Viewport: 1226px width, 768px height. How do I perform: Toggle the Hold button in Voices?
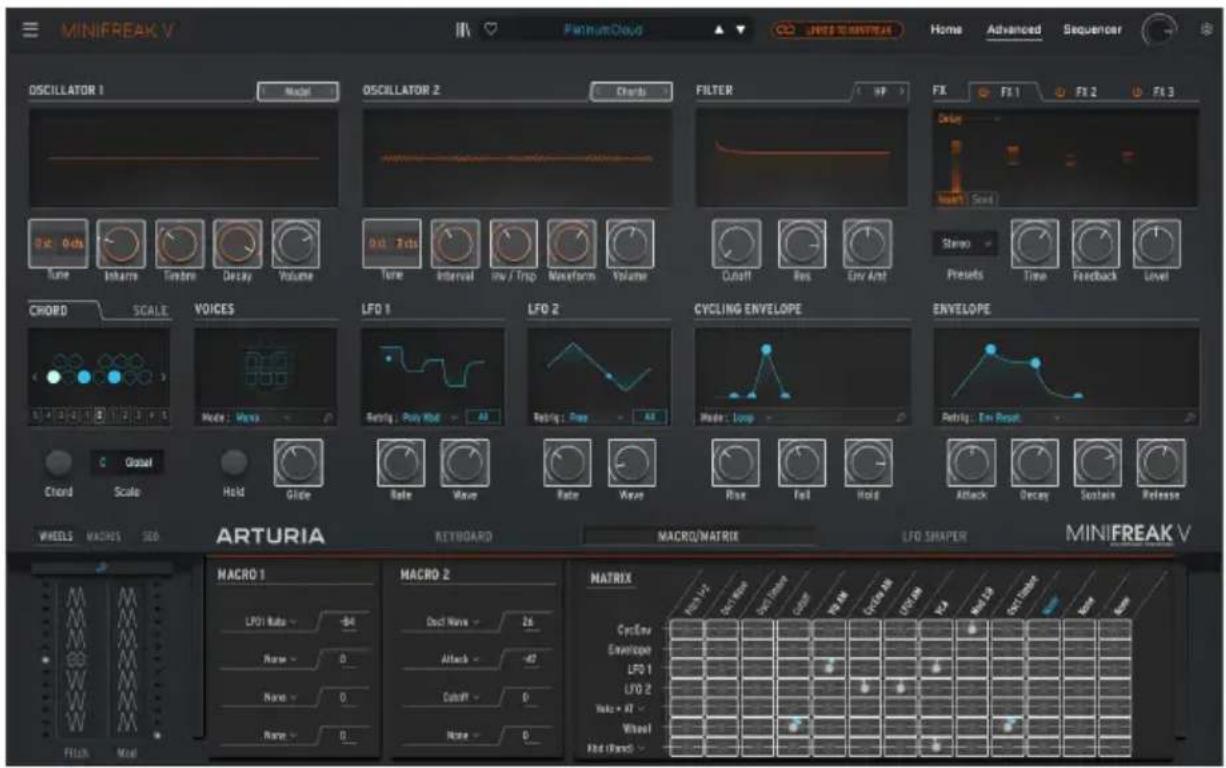click(x=234, y=462)
